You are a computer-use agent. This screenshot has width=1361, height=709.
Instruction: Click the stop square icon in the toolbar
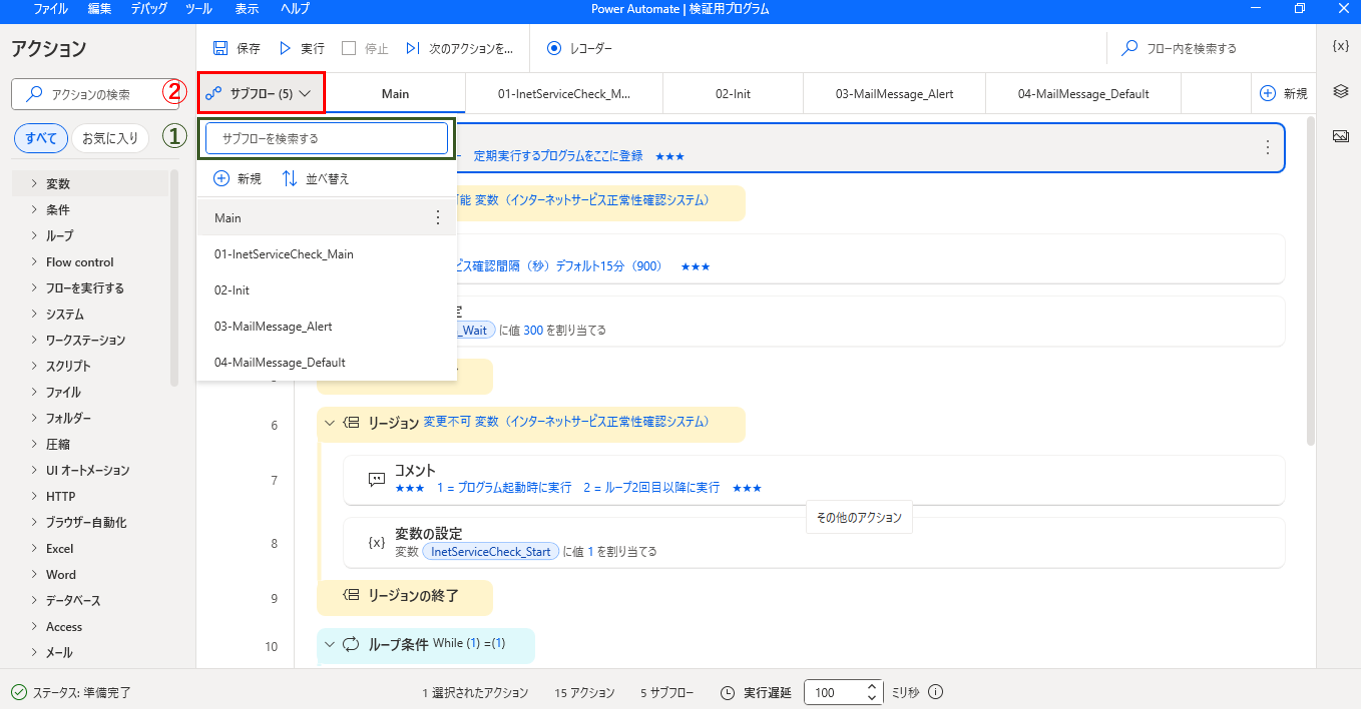[349, 48]
